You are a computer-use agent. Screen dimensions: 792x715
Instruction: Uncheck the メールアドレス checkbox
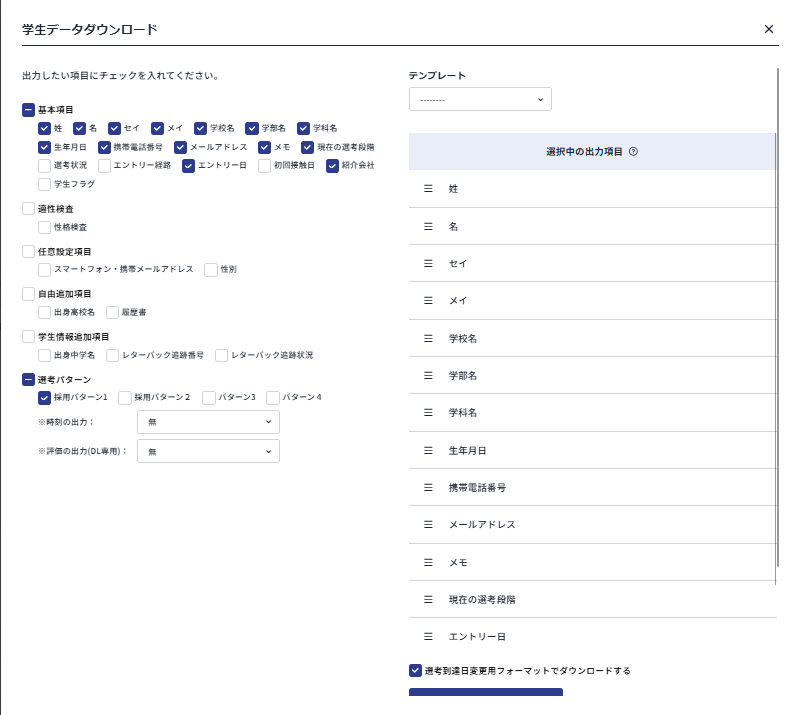180,147
